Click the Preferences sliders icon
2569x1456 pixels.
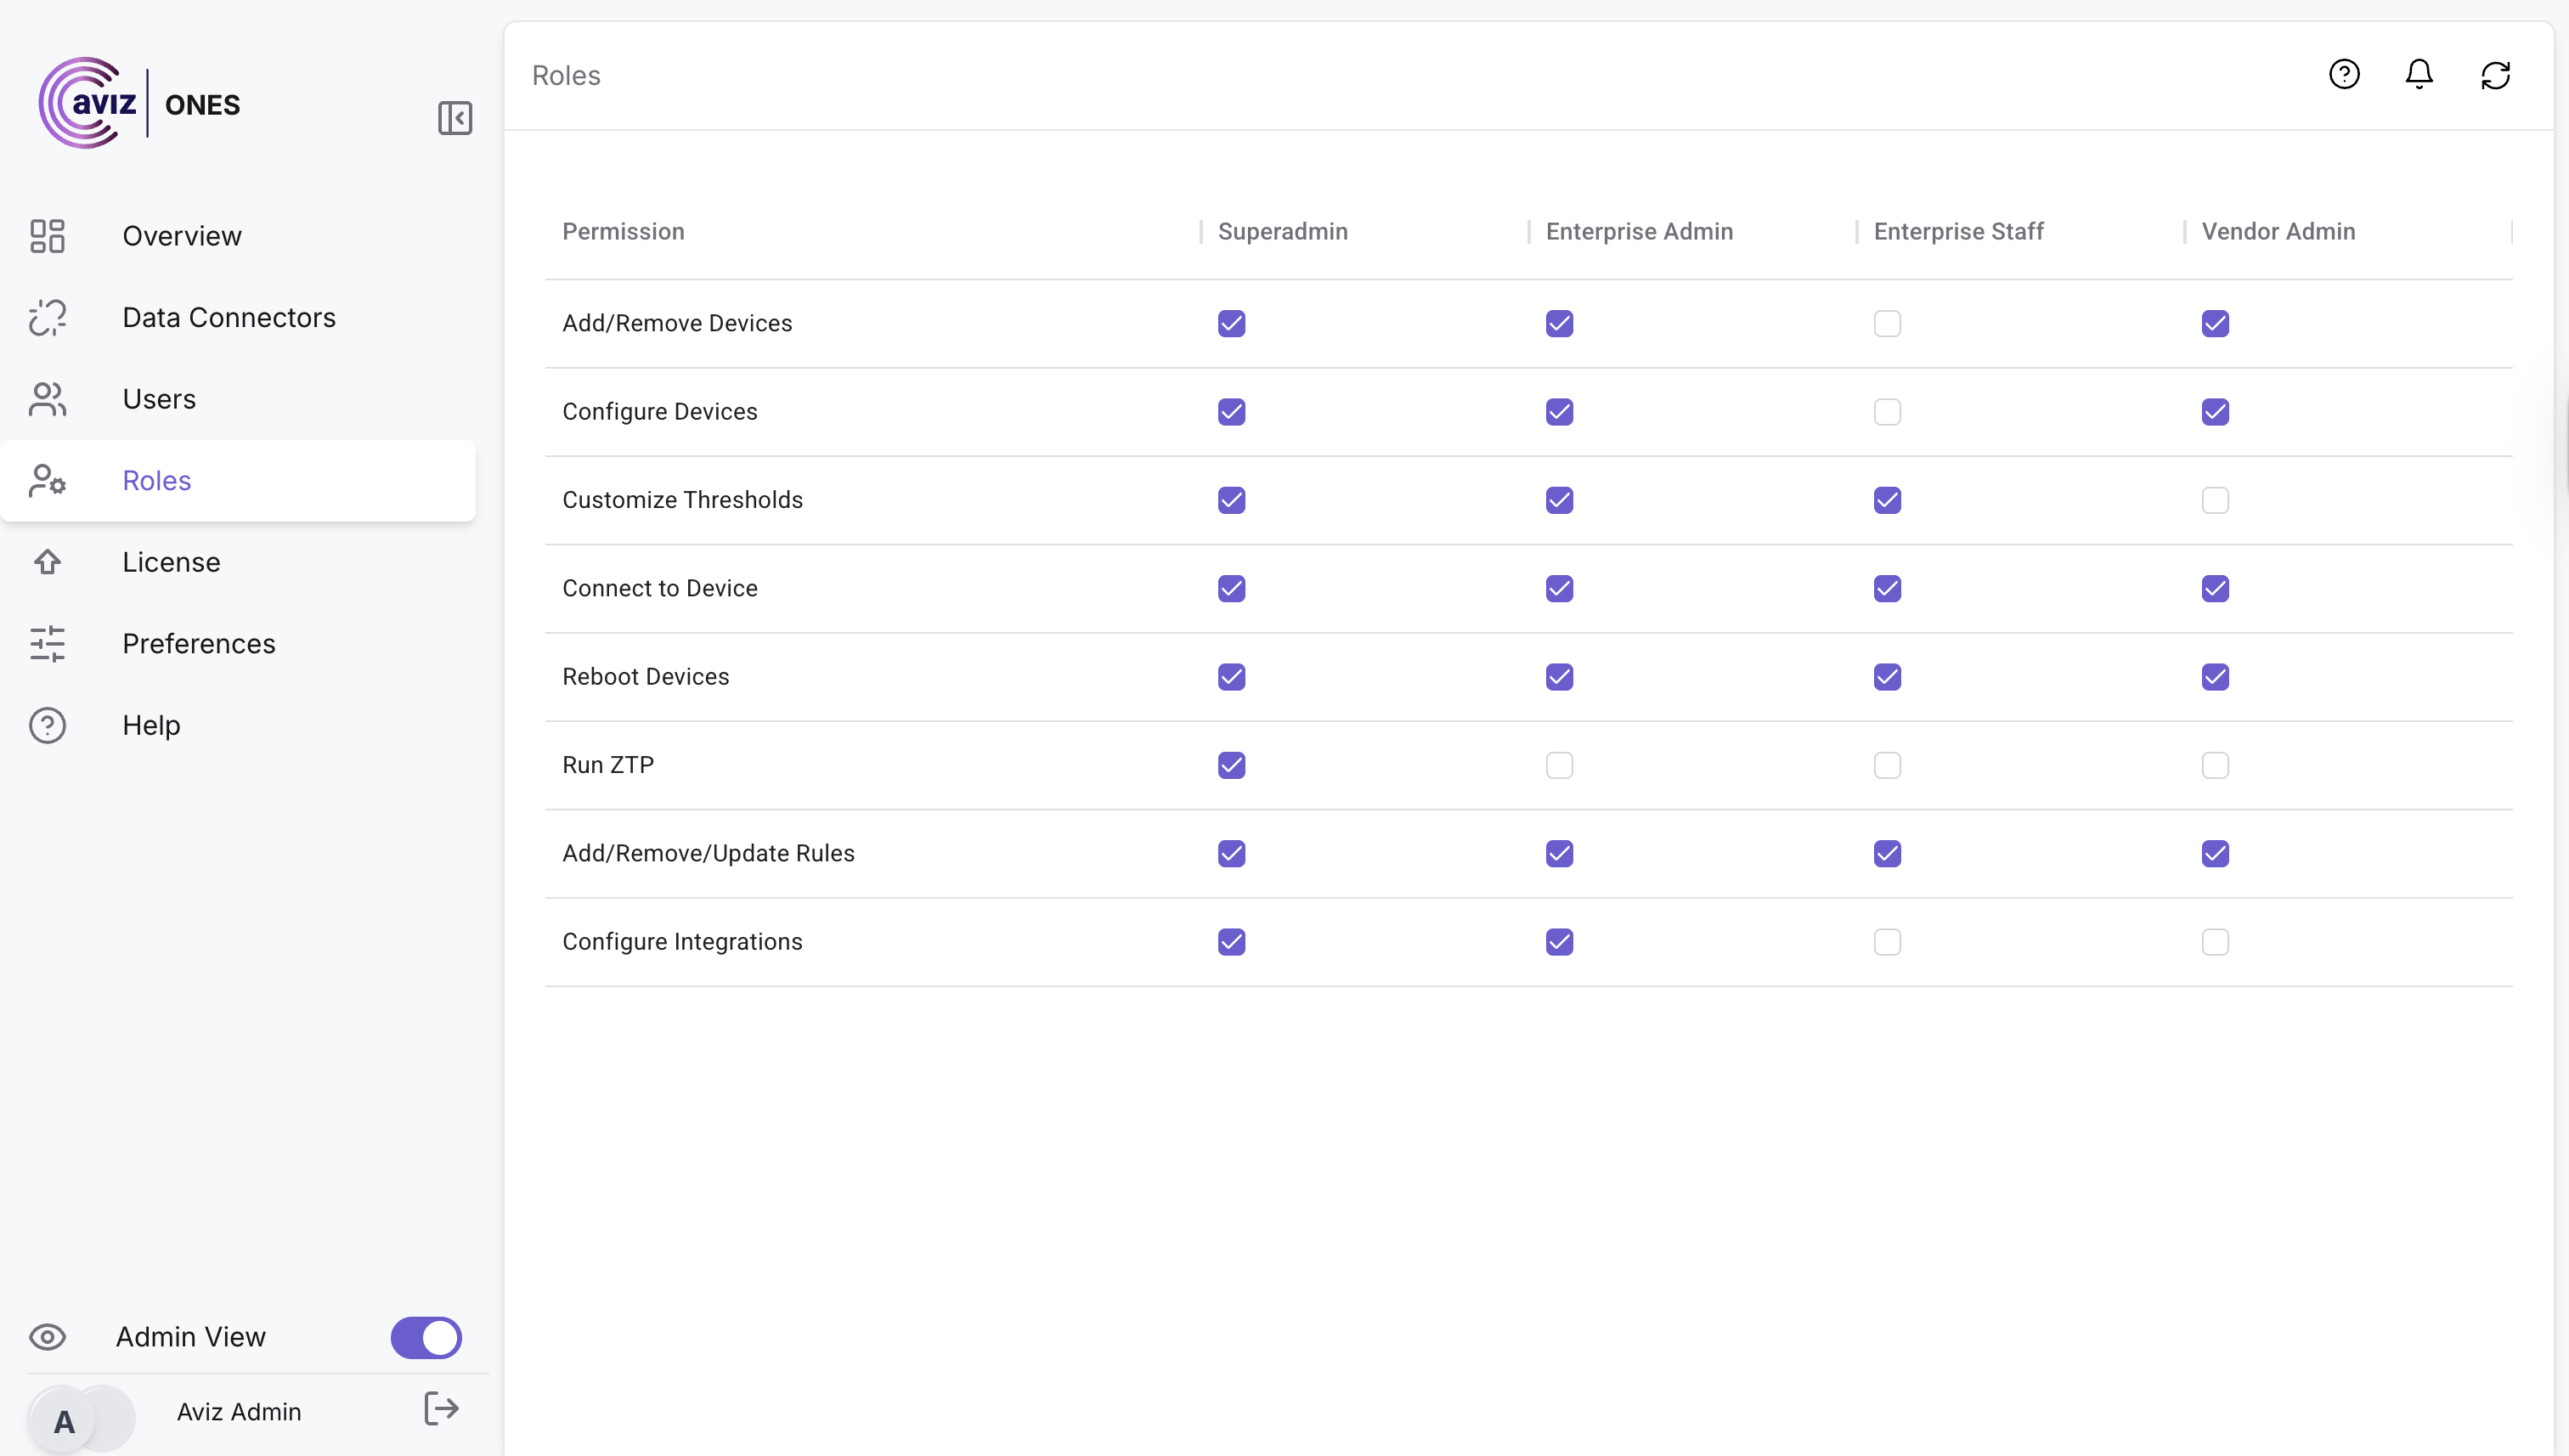(47, 644)
